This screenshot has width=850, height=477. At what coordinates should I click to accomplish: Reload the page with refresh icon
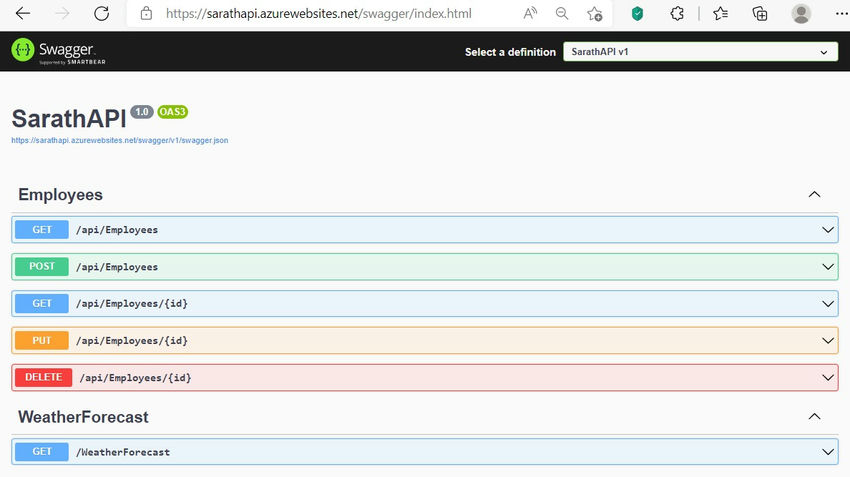coord(101,14)
